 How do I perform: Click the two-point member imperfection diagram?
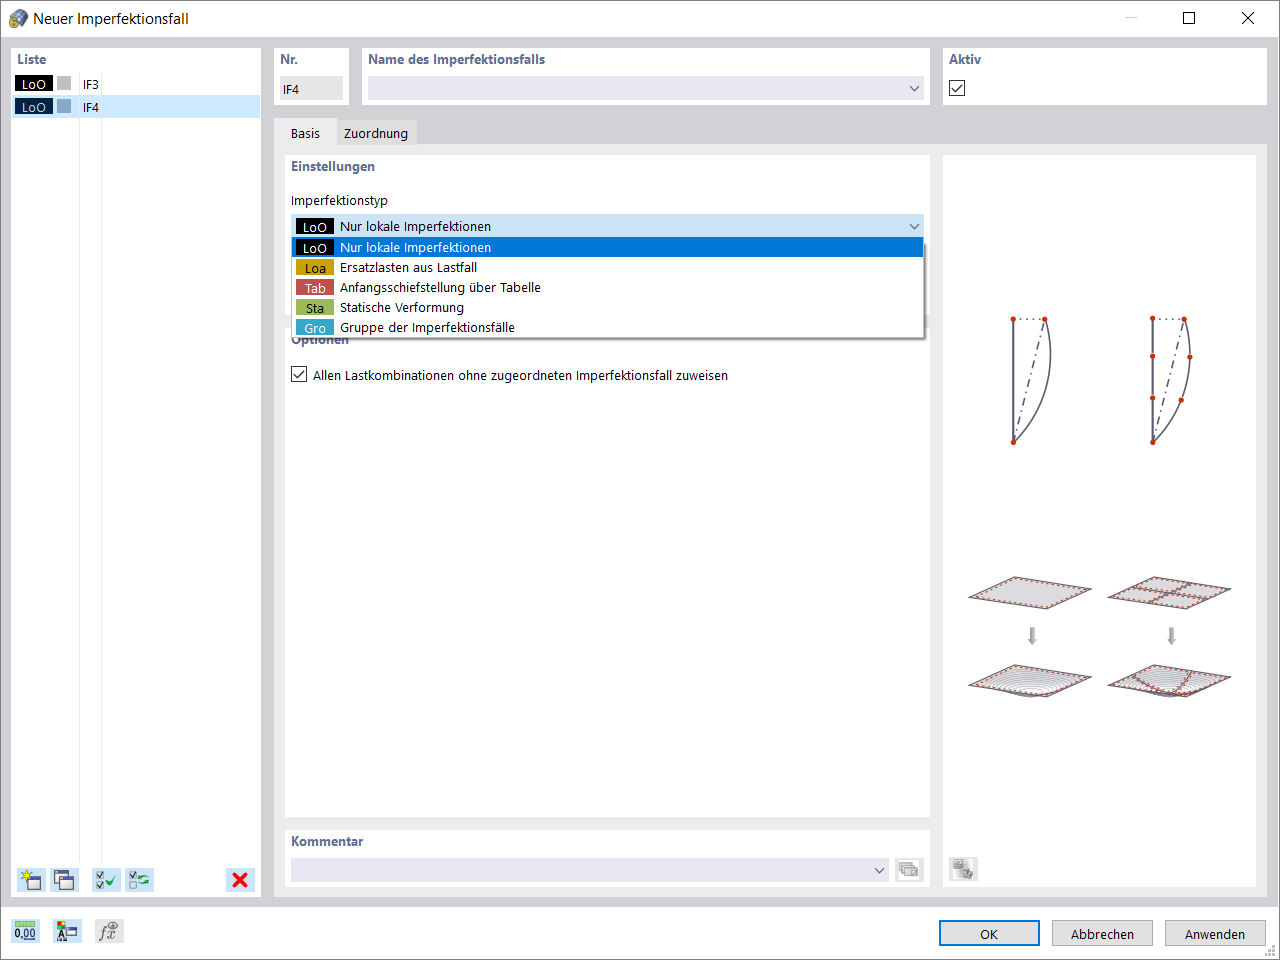tap(1031, 380)
